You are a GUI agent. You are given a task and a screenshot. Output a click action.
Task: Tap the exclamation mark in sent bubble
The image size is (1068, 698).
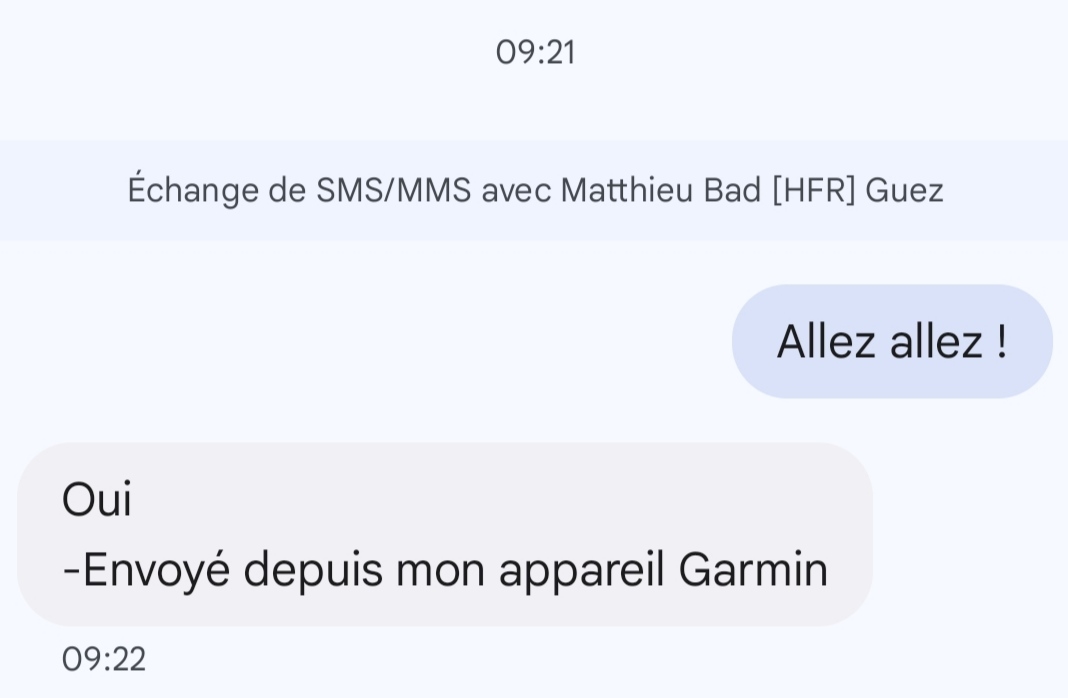[x=1001, y=342]
